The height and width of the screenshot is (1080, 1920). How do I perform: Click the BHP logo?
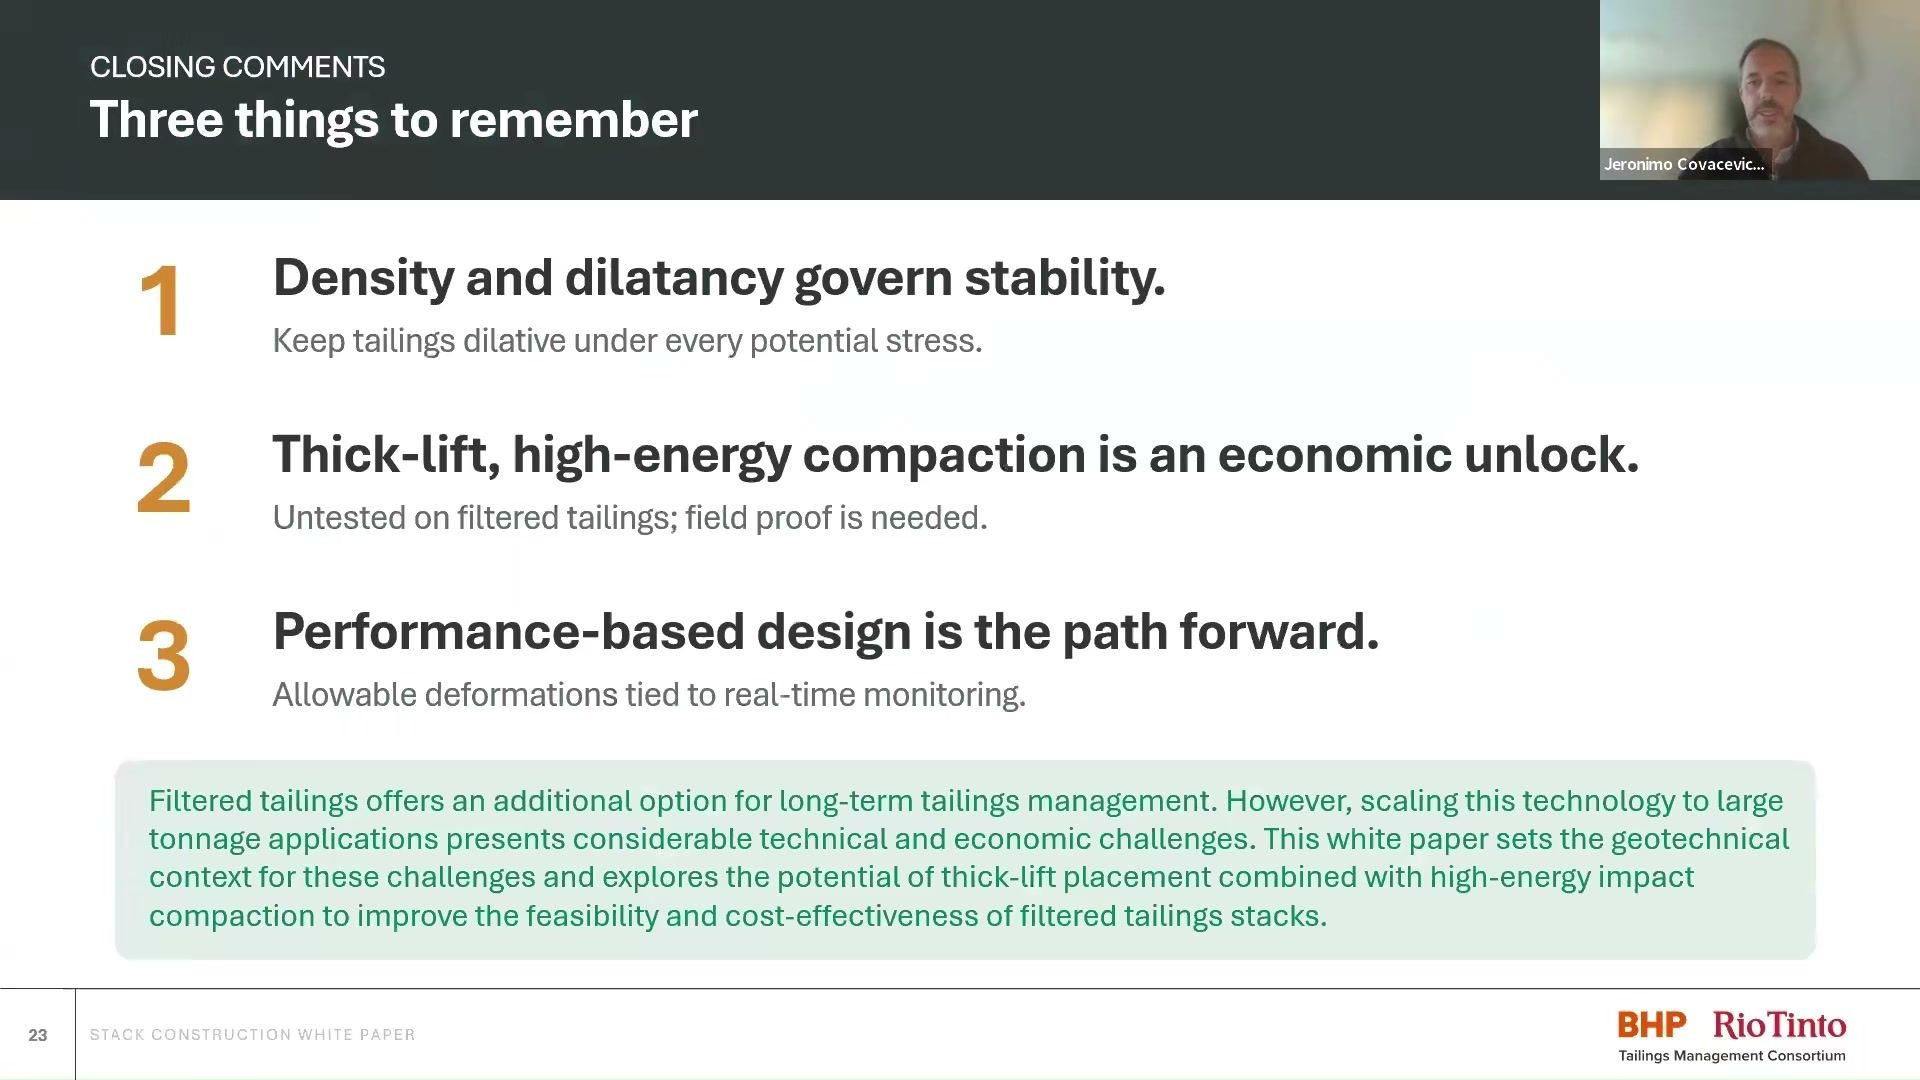tap(1651, 1024)
